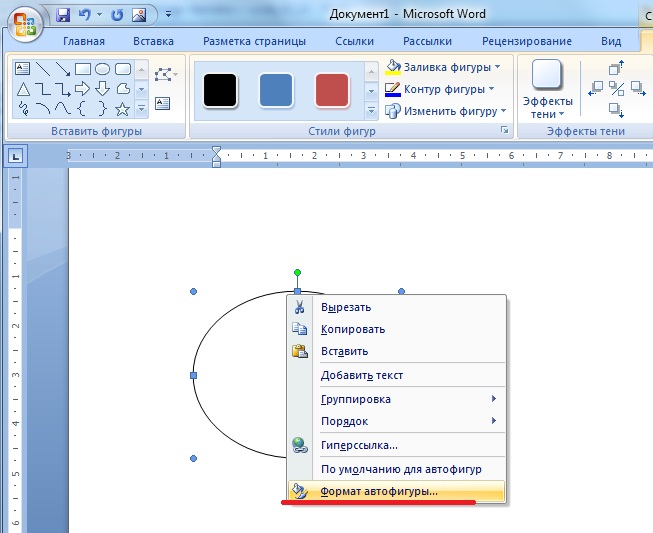Apply the red shape style
The width and height of the screenshot is (653, 533).
coord(332,90)
